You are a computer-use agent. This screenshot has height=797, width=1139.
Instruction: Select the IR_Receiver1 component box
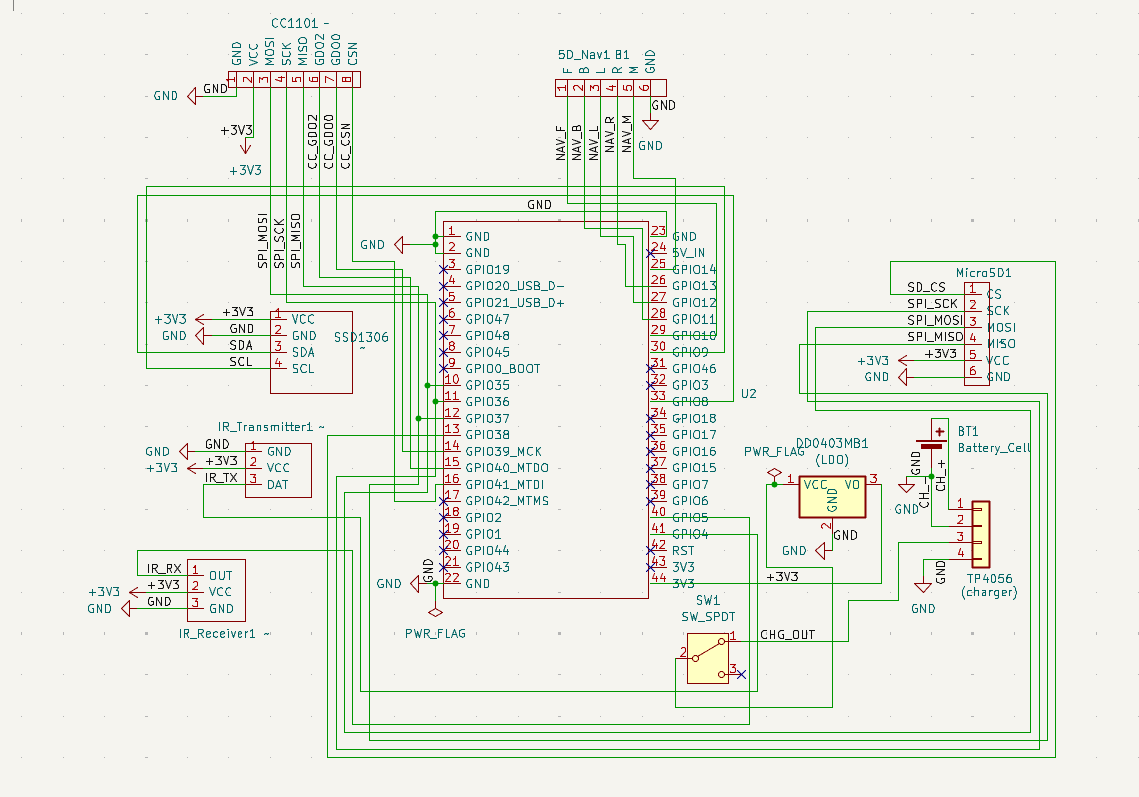click(x=216, y=591)
